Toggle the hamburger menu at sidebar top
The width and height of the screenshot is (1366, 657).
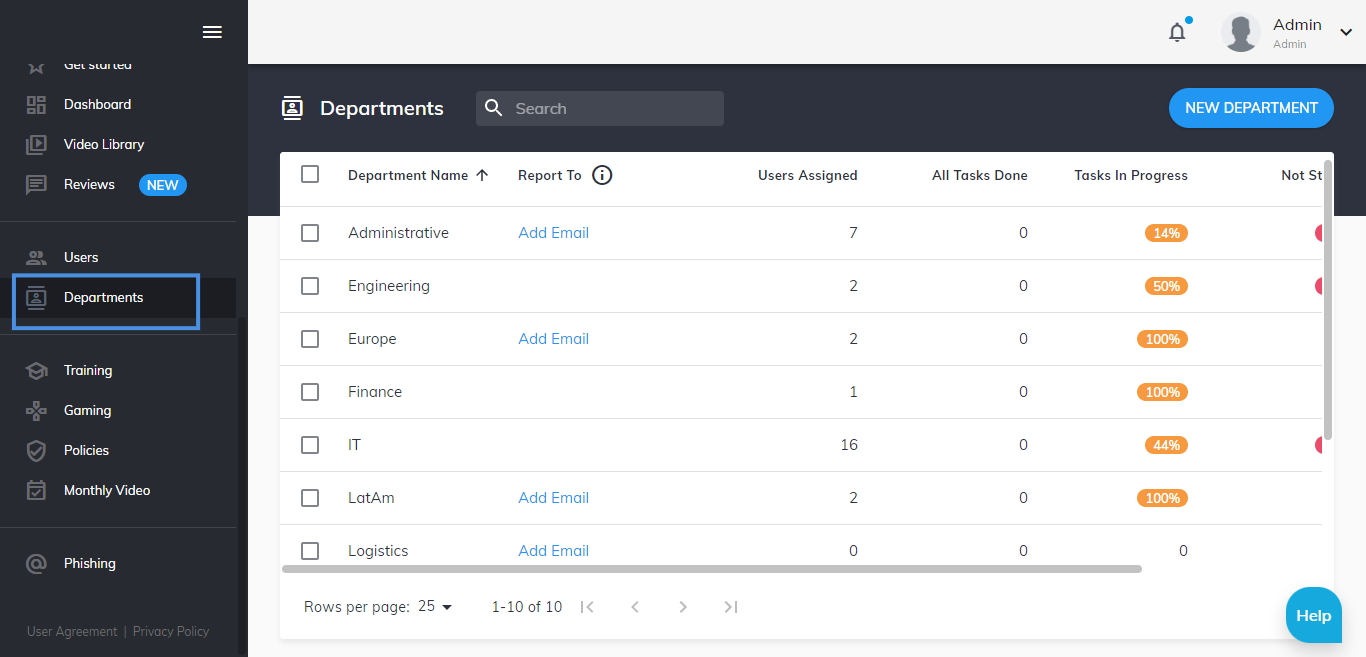[212, 31]
